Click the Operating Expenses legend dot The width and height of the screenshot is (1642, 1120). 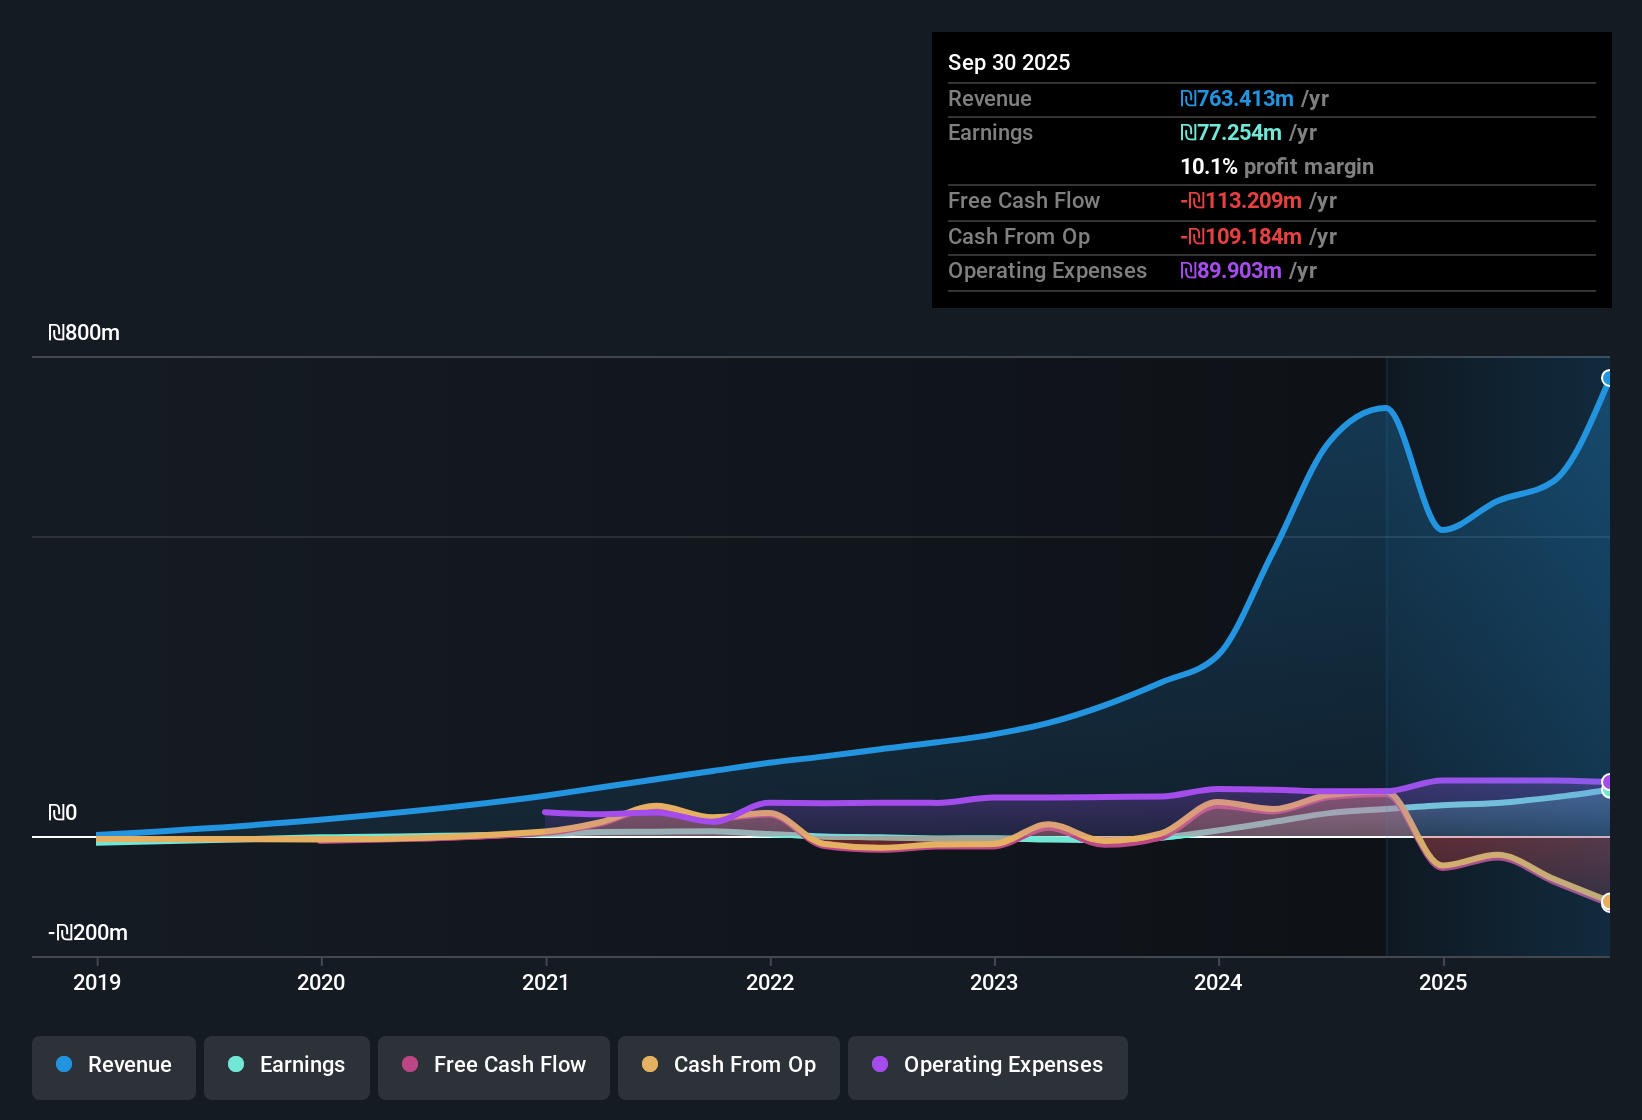[x=881, y=1065]
